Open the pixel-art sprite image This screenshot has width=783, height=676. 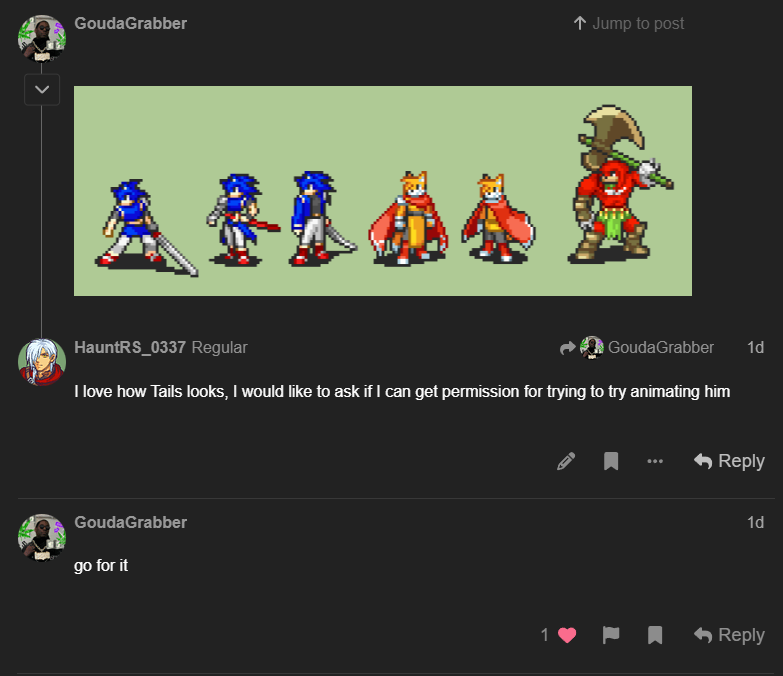coord(383,191)
